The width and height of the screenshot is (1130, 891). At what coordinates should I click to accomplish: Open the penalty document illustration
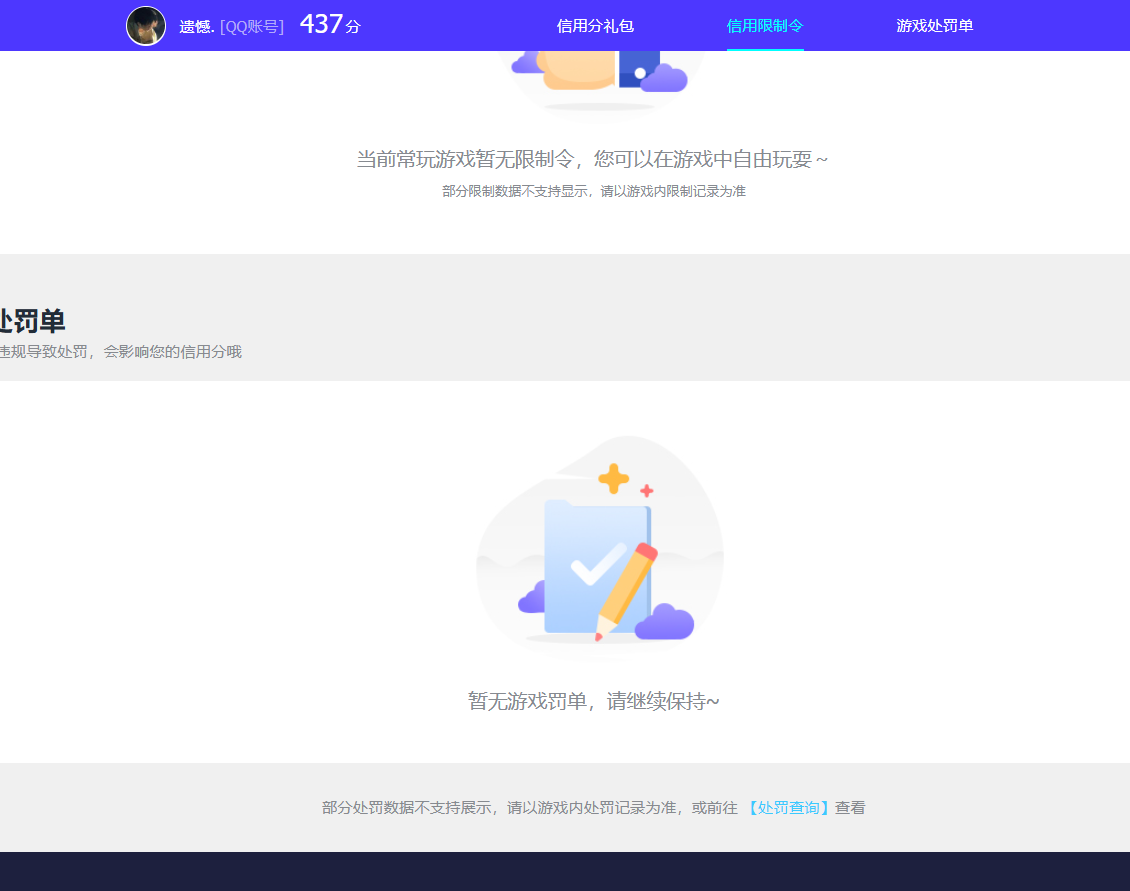tap(598, 548)
